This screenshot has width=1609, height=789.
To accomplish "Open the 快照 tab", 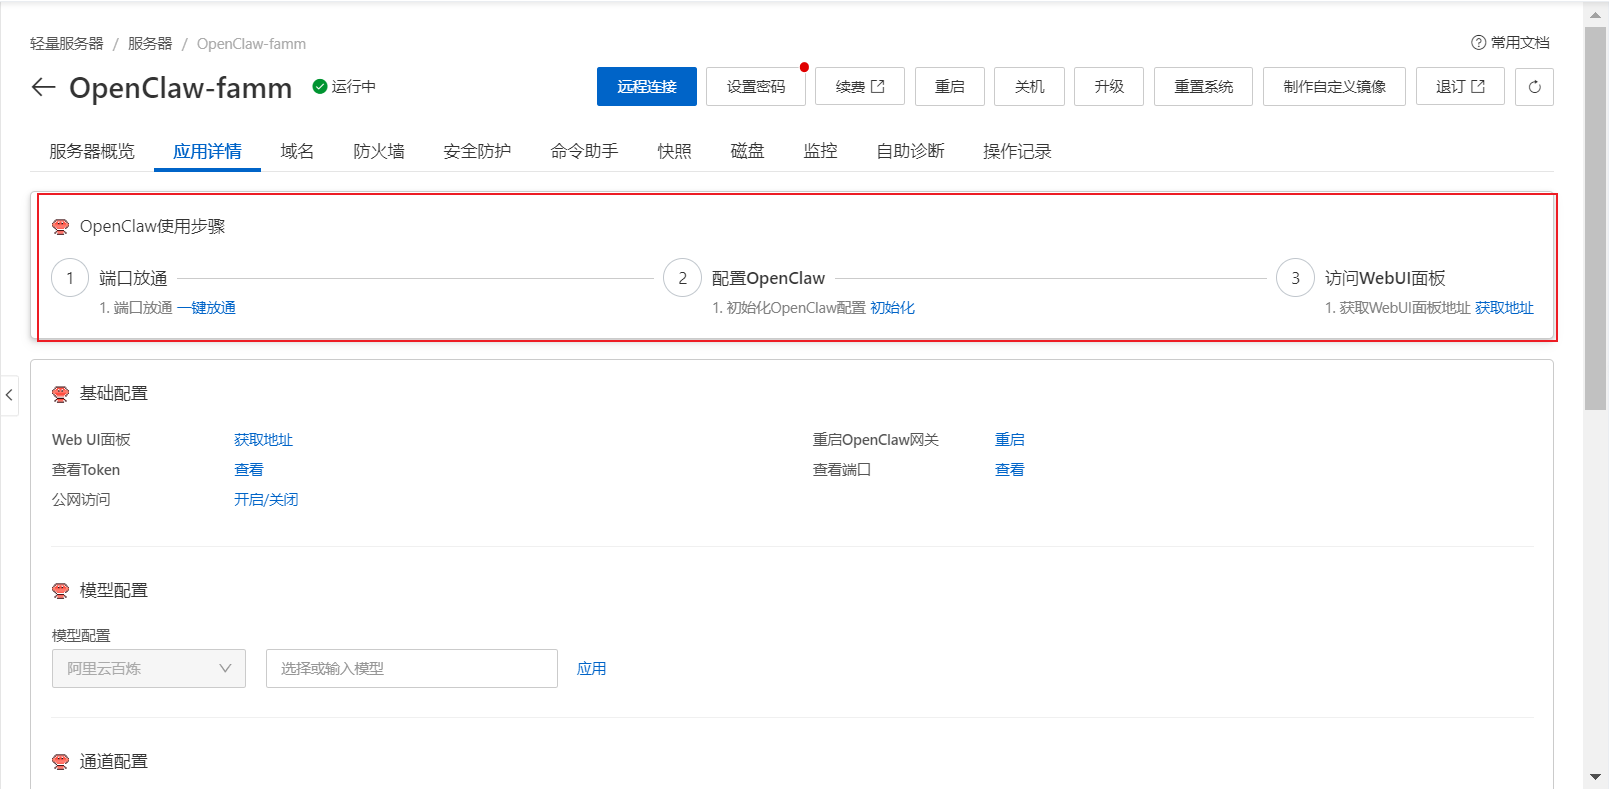I will (x=675, y=151).
